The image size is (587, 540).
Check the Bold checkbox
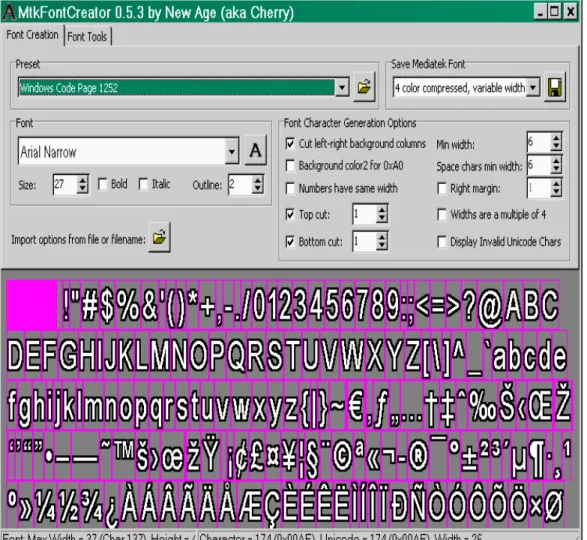[x=102, y=184]
